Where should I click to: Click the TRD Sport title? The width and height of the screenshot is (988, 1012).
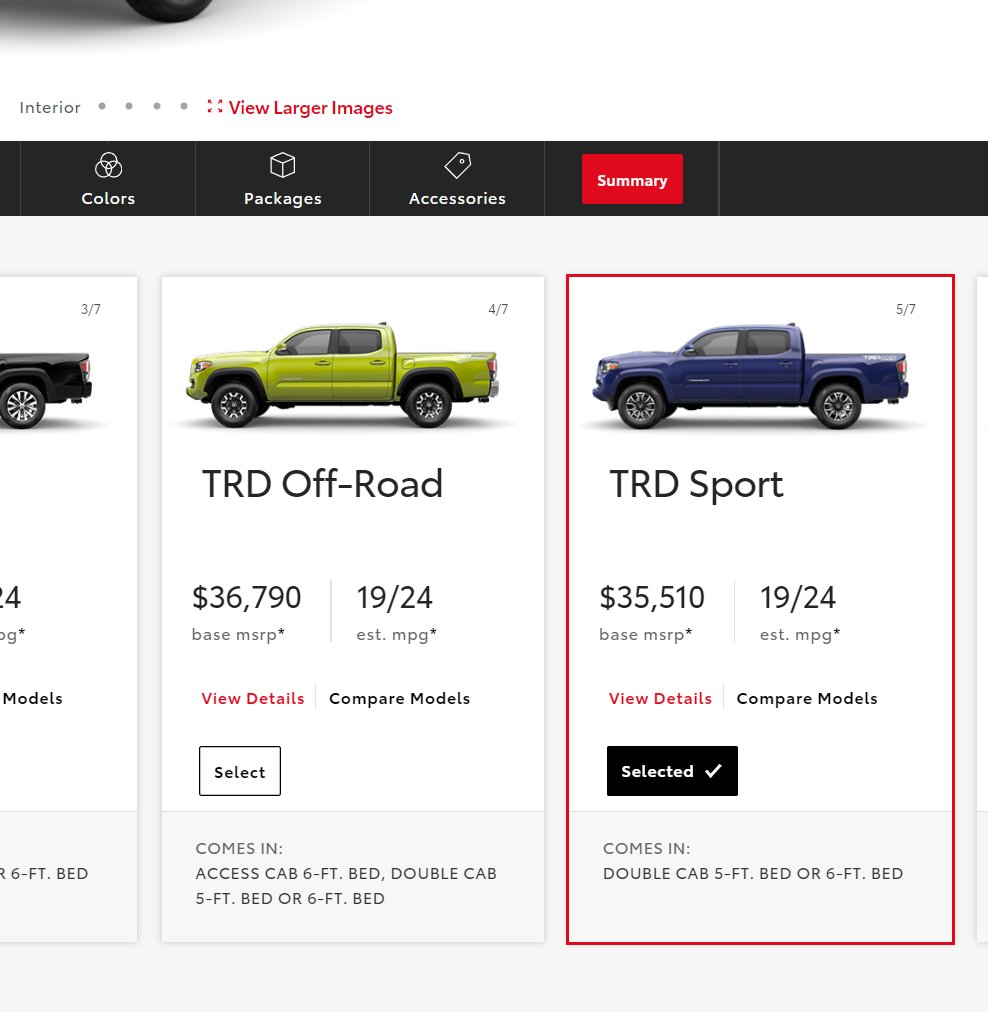[x=696, y=484]
